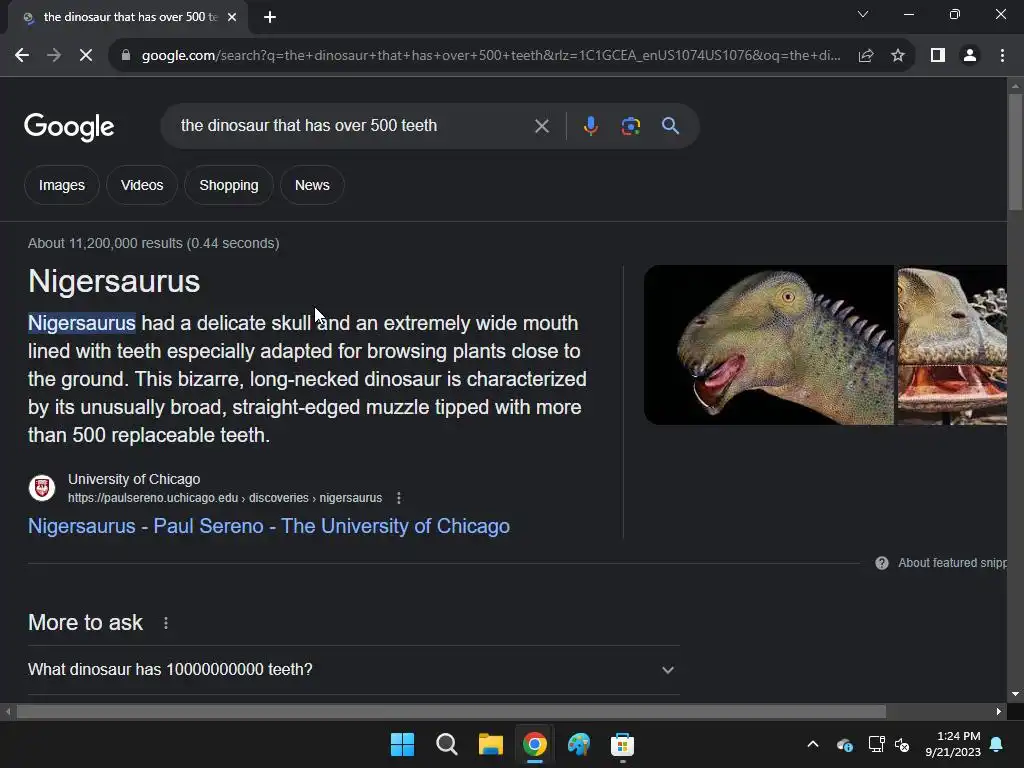Screen dimensions: 1024x768
Task: Switch to Images results
Action: (x=61, y=185)
